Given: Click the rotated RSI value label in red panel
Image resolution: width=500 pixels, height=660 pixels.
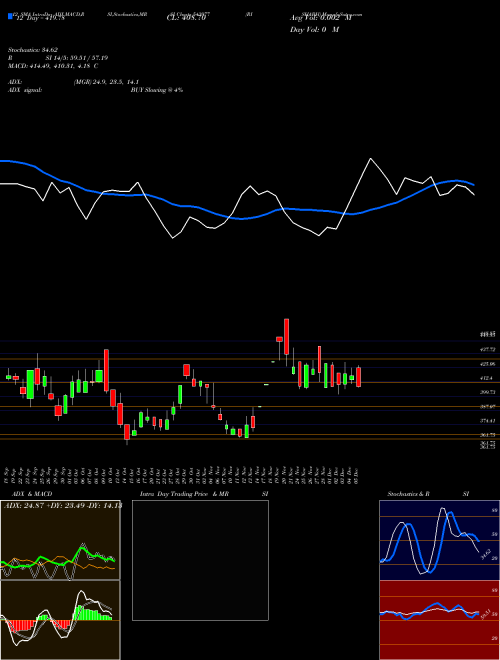Looking at the screenshot, I should click(x=485, y=615).
